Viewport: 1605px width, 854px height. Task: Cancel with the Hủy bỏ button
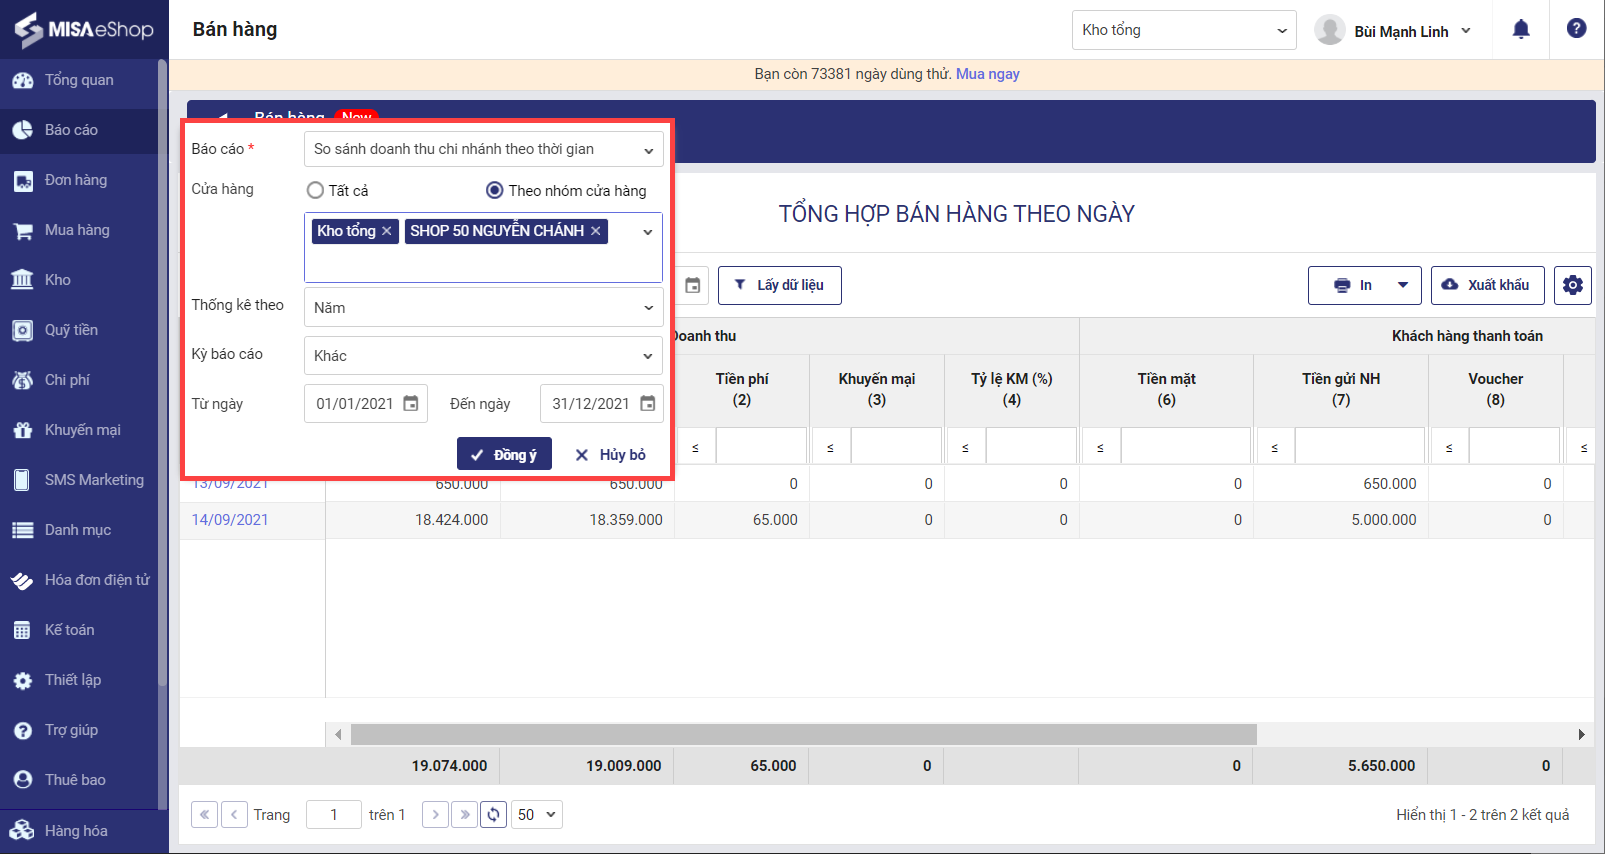click(610, 454)
